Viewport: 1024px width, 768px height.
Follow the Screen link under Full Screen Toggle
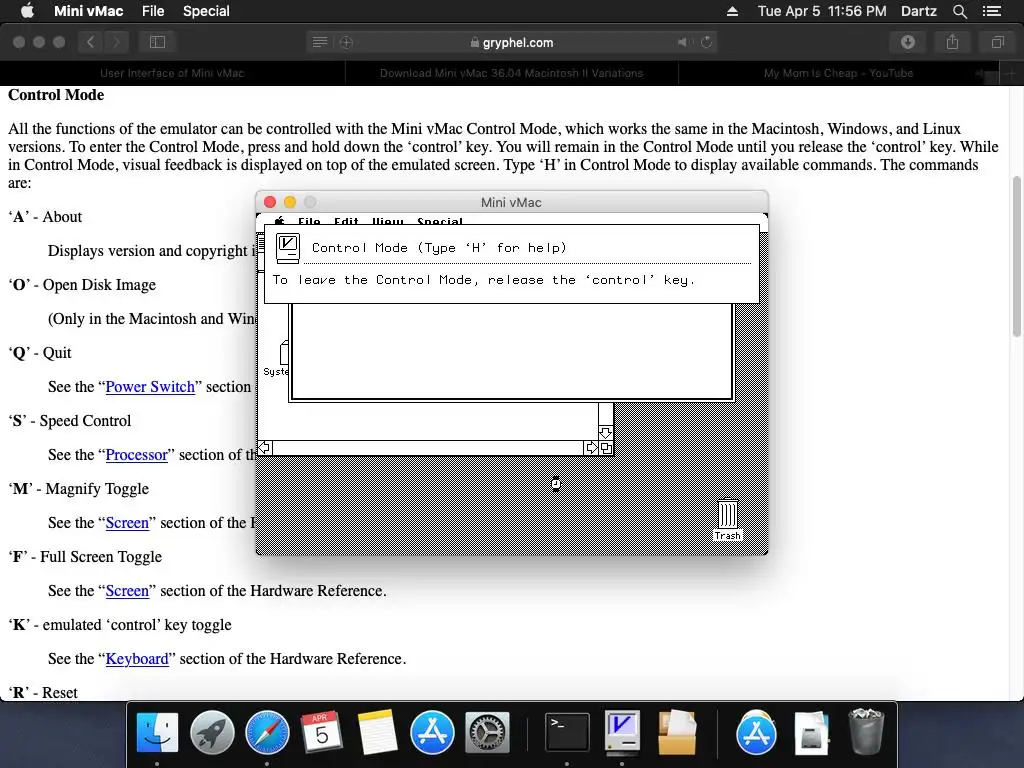(x=127, y=590)
